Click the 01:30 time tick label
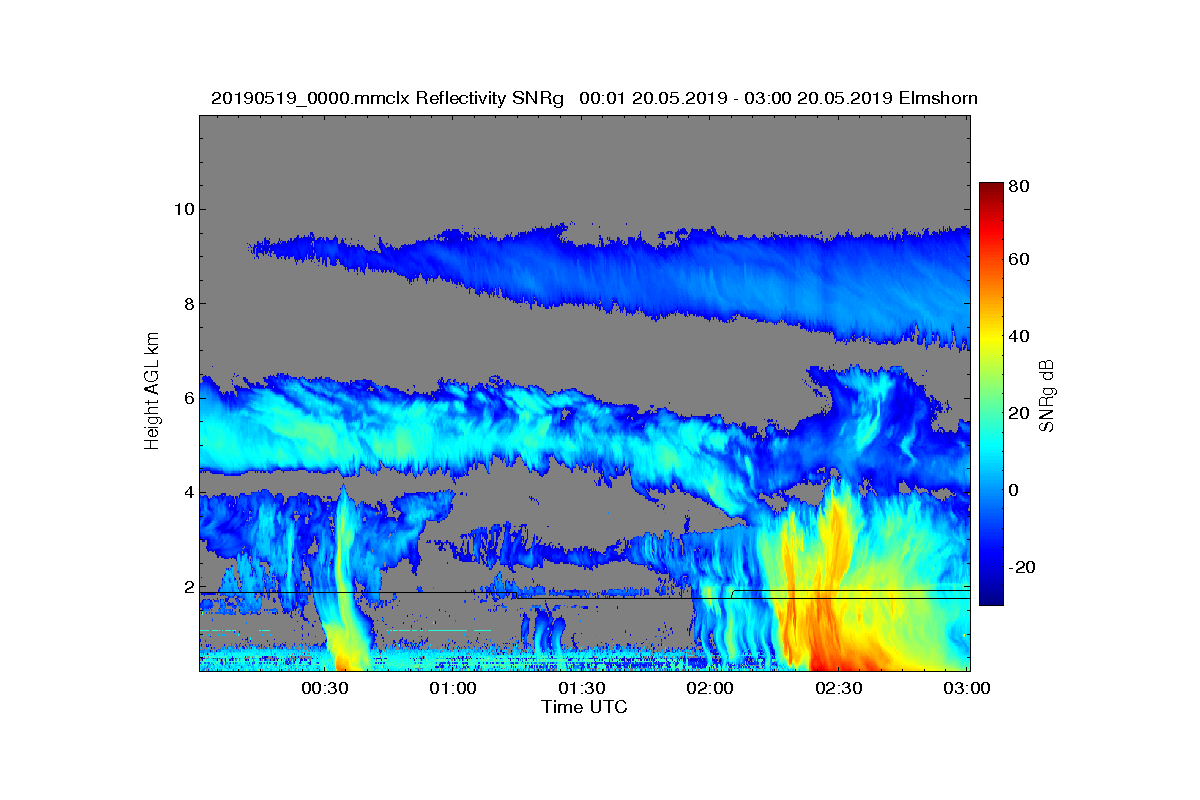The width and height of the screenshot is (1200, 800). pyautogui.click(x=581, y=689)
